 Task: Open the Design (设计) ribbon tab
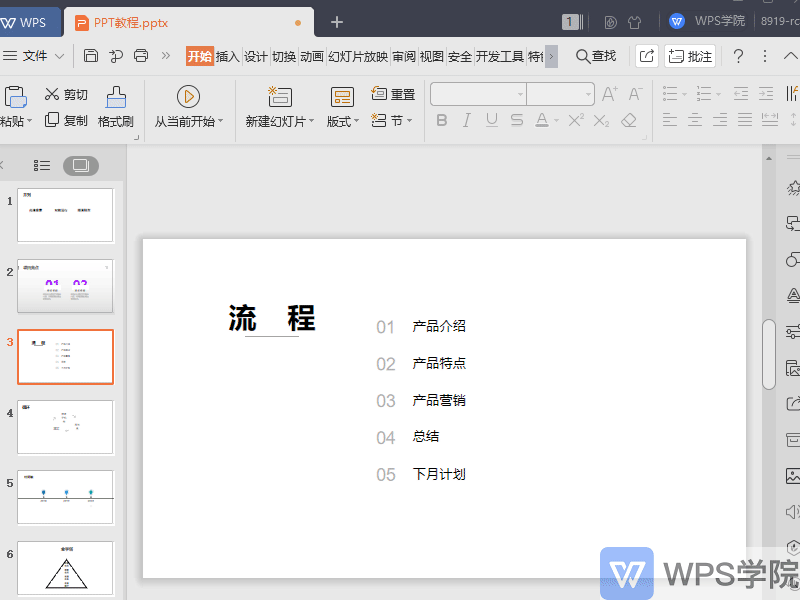[255, 56]
